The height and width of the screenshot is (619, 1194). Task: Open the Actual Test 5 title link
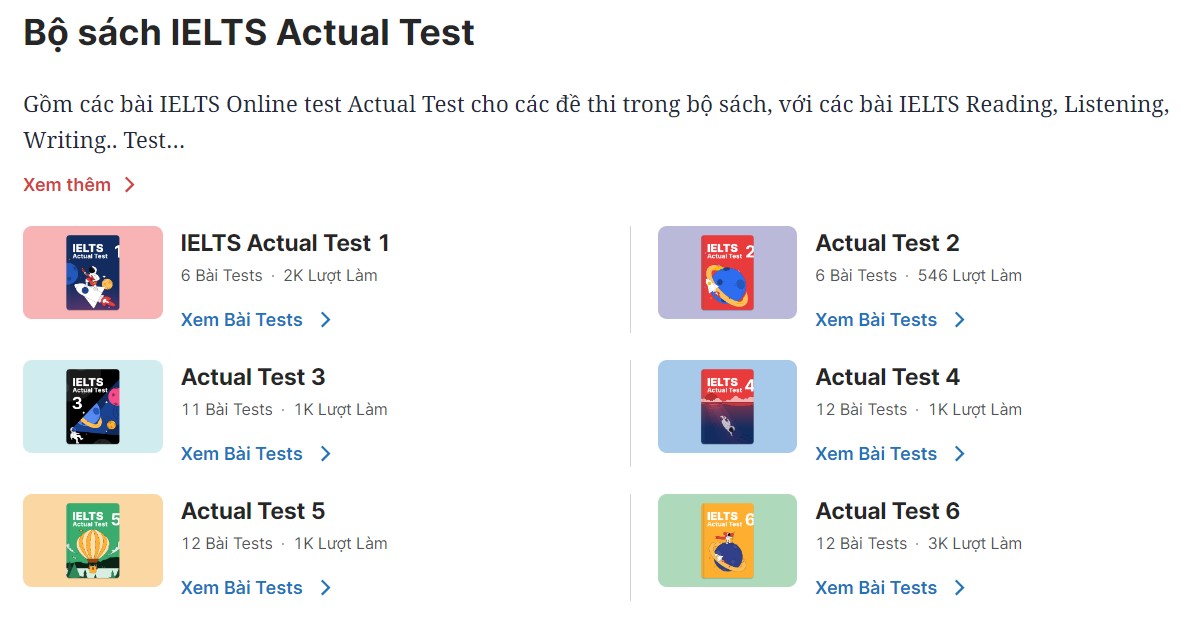pos(253,511)
